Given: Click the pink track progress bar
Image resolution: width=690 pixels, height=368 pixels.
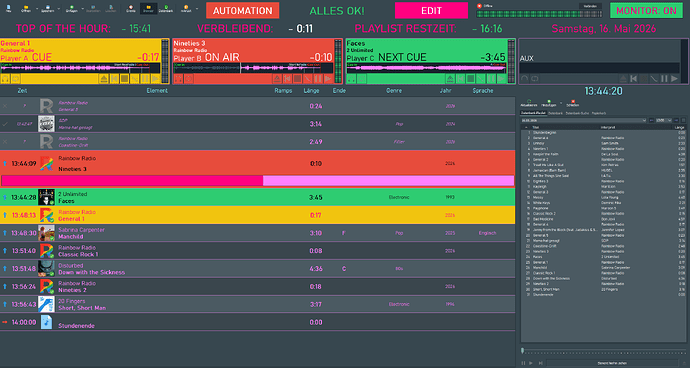Looking at the screenshot, I should (257, 180).
